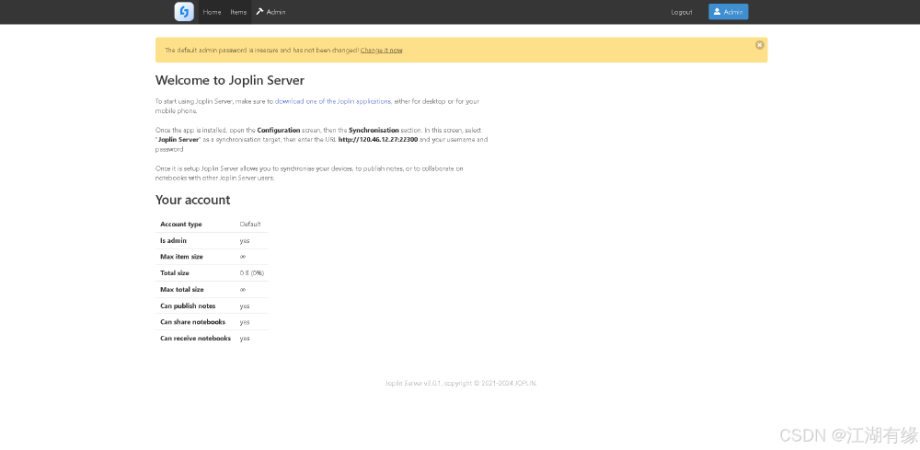Click the Logout link
Screen dimensions: 920x450
pos(681,12)
